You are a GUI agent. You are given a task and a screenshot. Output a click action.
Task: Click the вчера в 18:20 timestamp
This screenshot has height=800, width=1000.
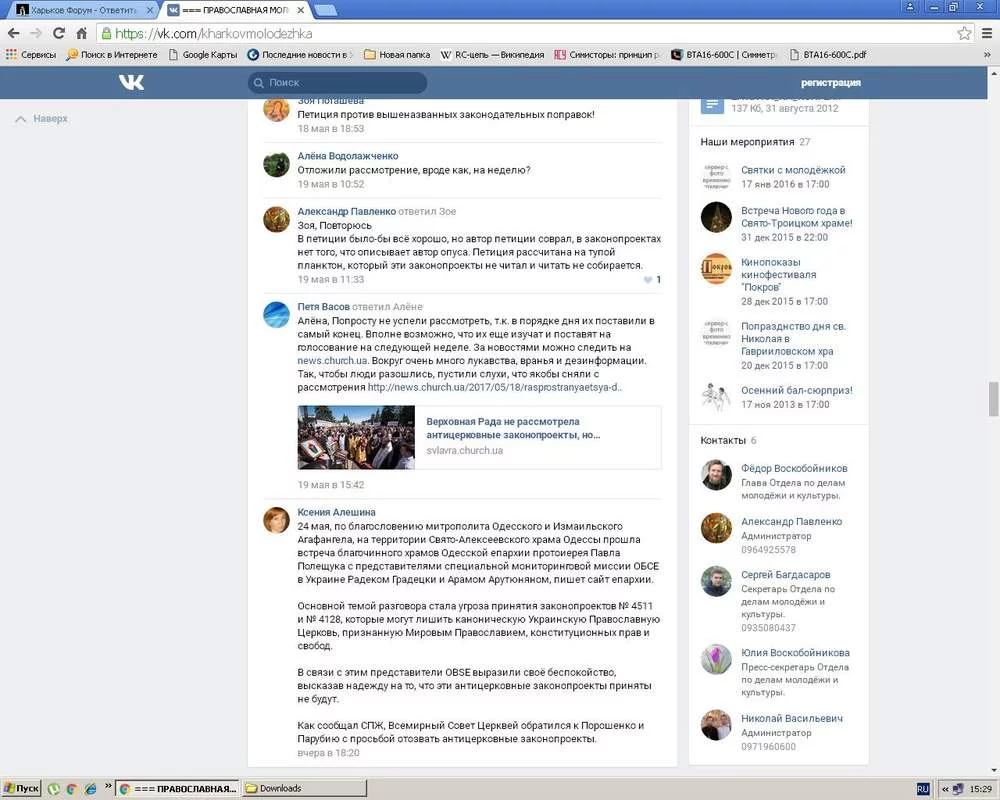click(328, 753)
